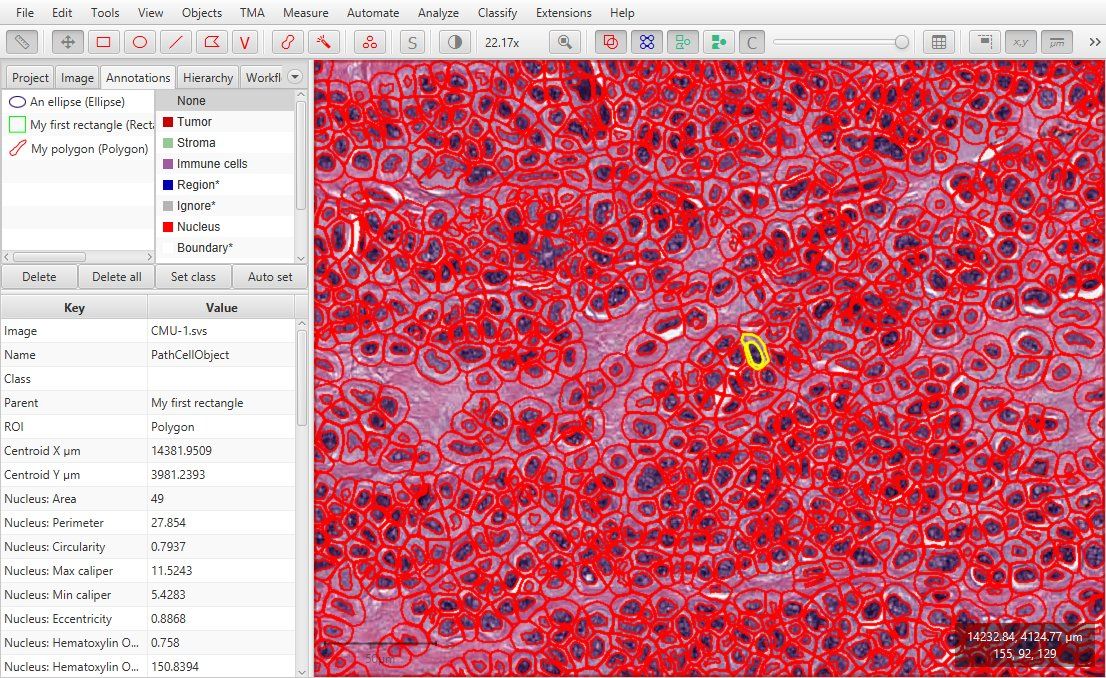
Task: Open the Classify menu
Action: (497, 13)
